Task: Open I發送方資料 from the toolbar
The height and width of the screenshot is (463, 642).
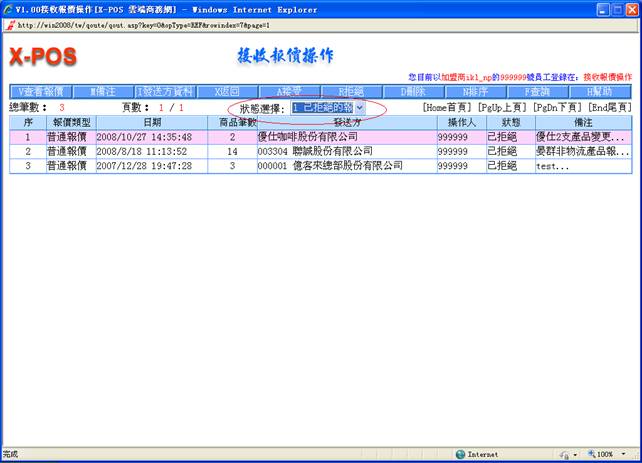Action: [165, 91]
